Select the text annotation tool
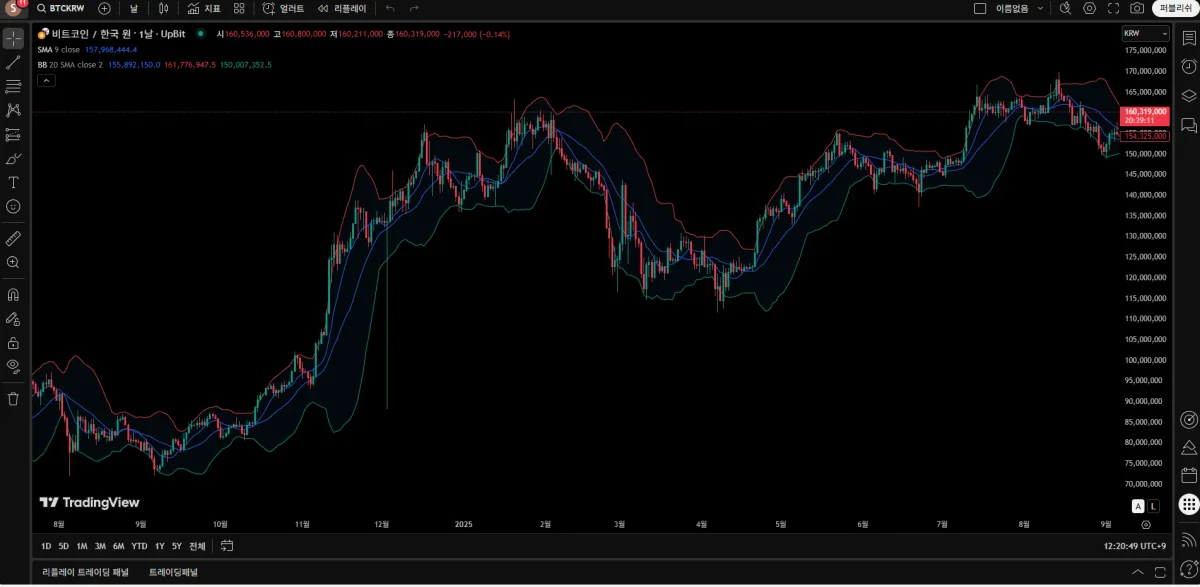1200x587 pixels. [13, 182]
